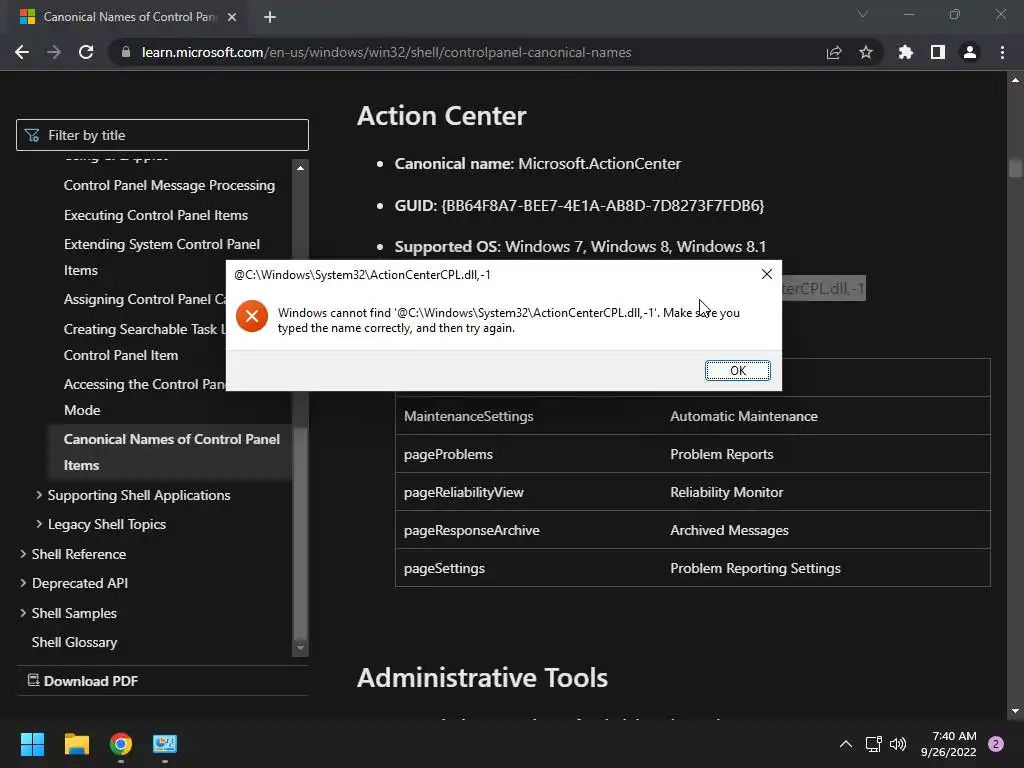This screenshot has height=768, width=1024.
Task: Bookmark this tab with star icon
Action: (865, 52)
